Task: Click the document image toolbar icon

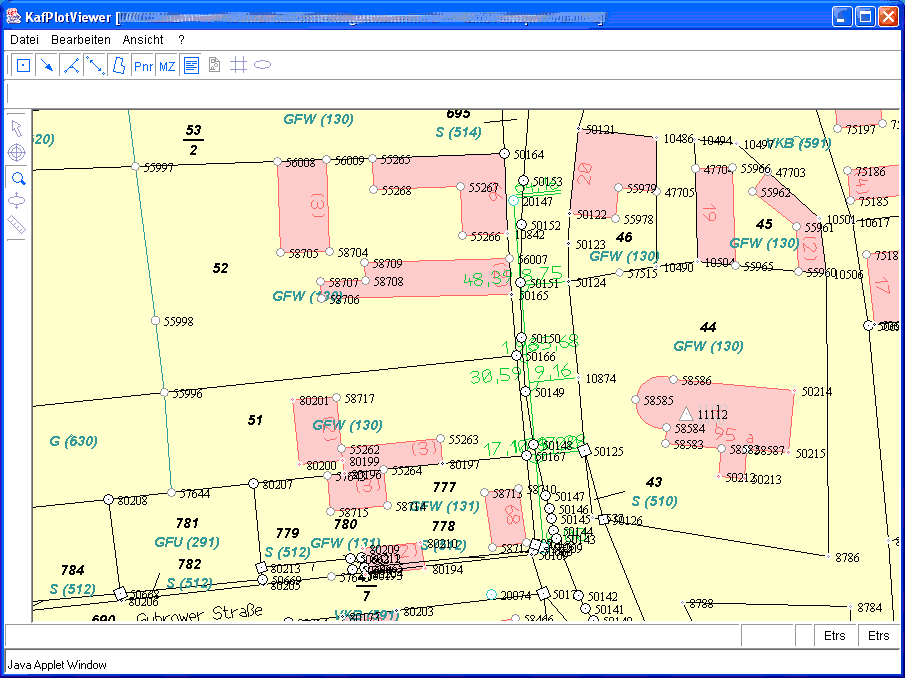Action: pyautogui.click(x=214, y=66)
